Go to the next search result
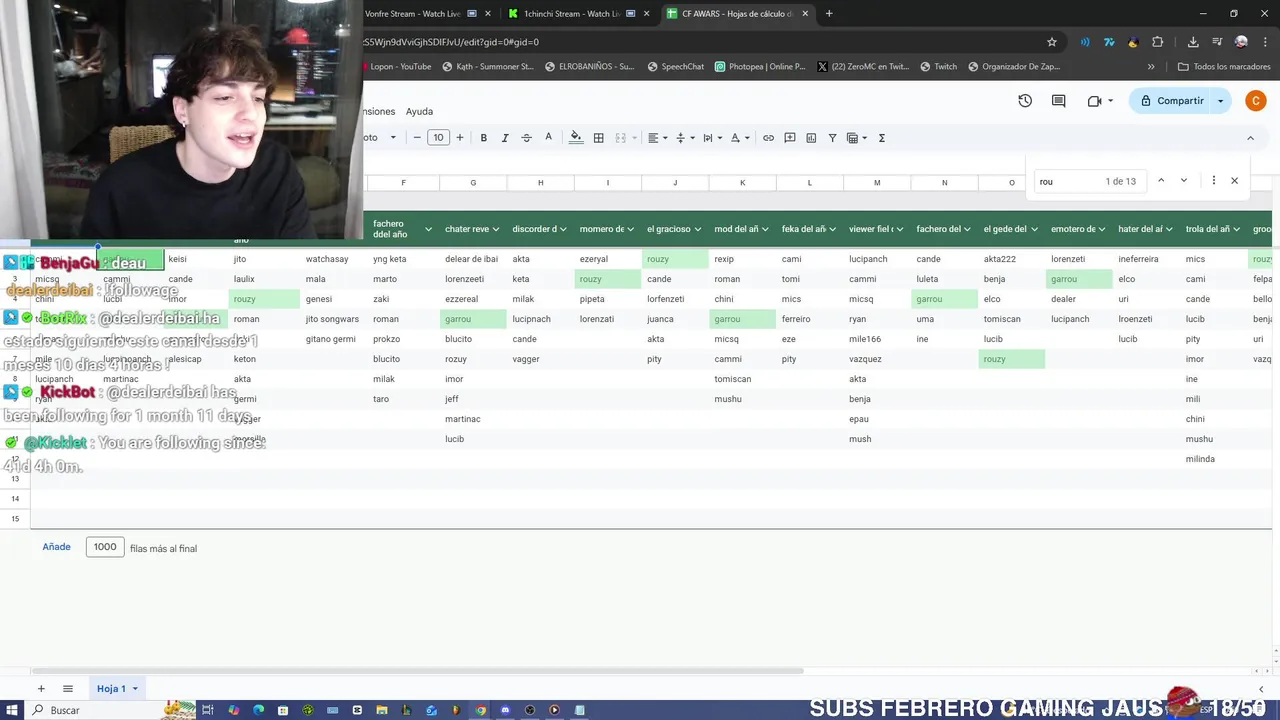 tap(1184, 181)
